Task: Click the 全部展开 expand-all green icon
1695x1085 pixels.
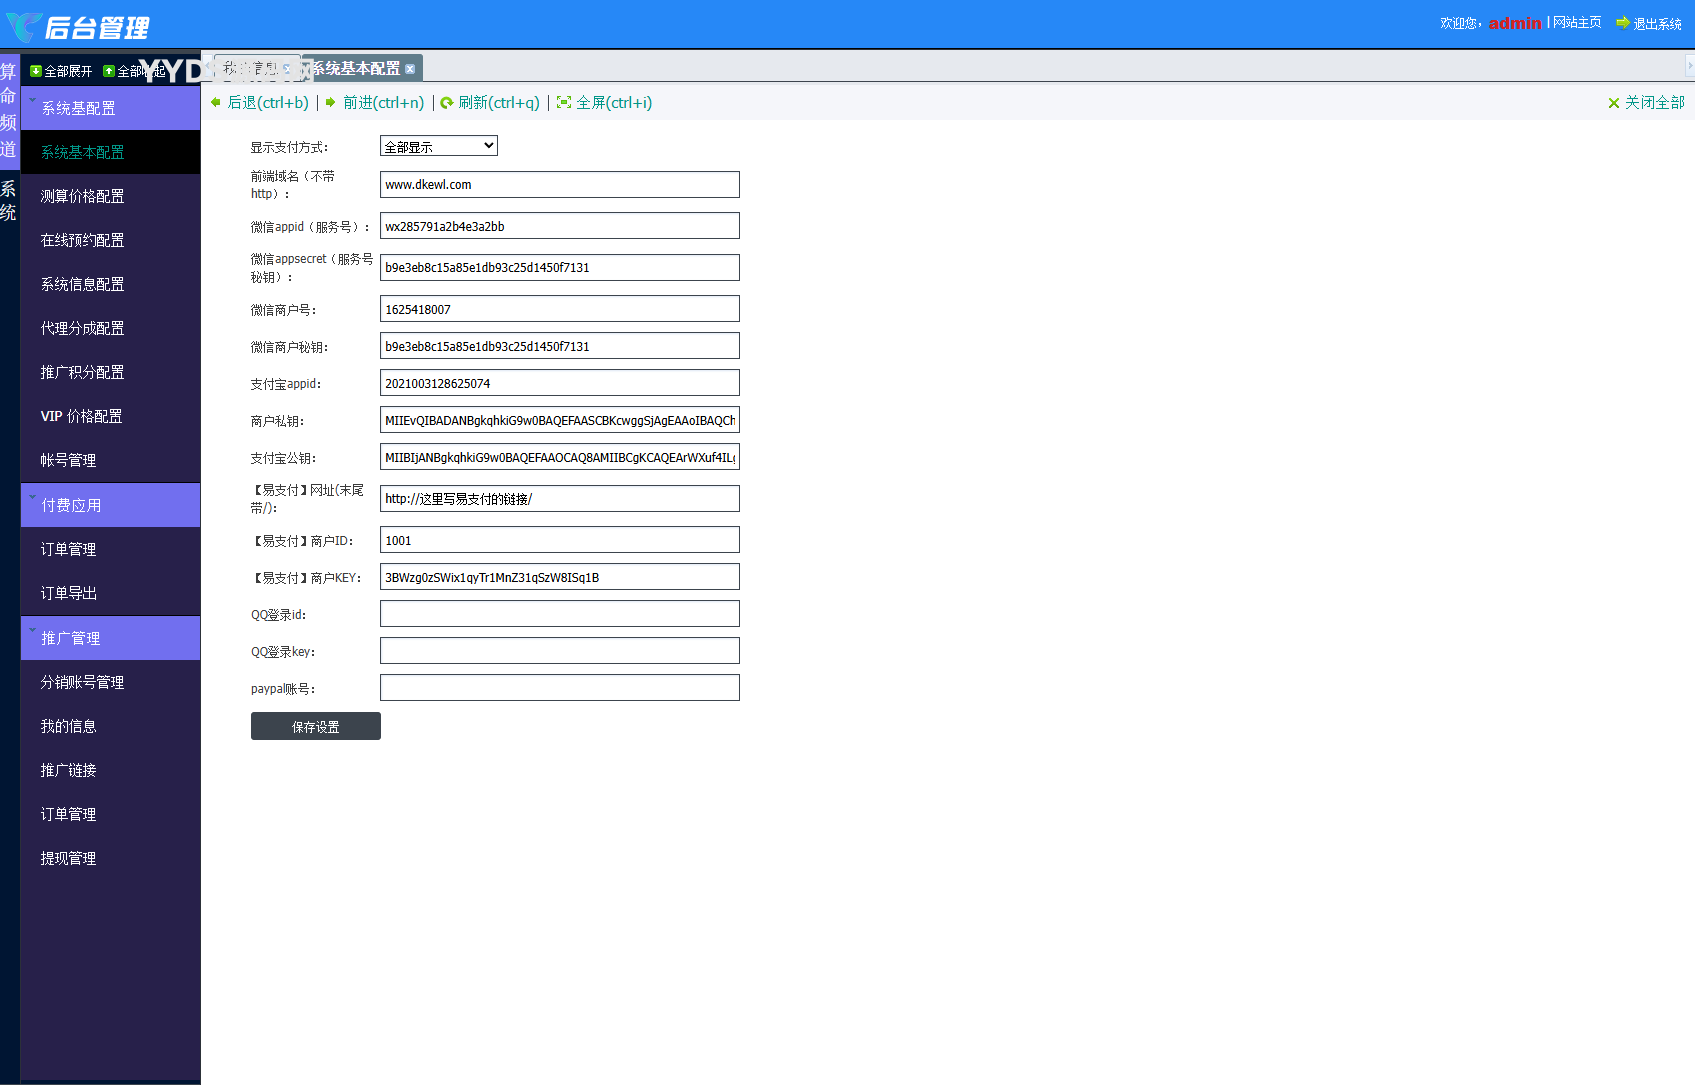Action: [x=36, y=71]
